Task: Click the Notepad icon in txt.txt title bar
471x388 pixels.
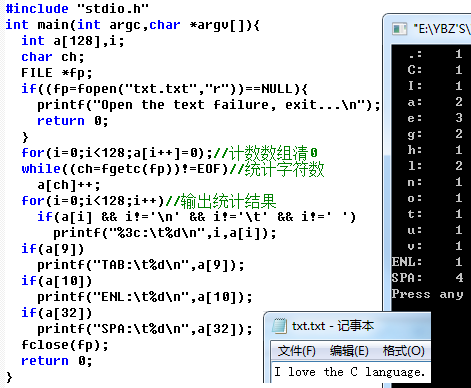Action: (279, 326)
